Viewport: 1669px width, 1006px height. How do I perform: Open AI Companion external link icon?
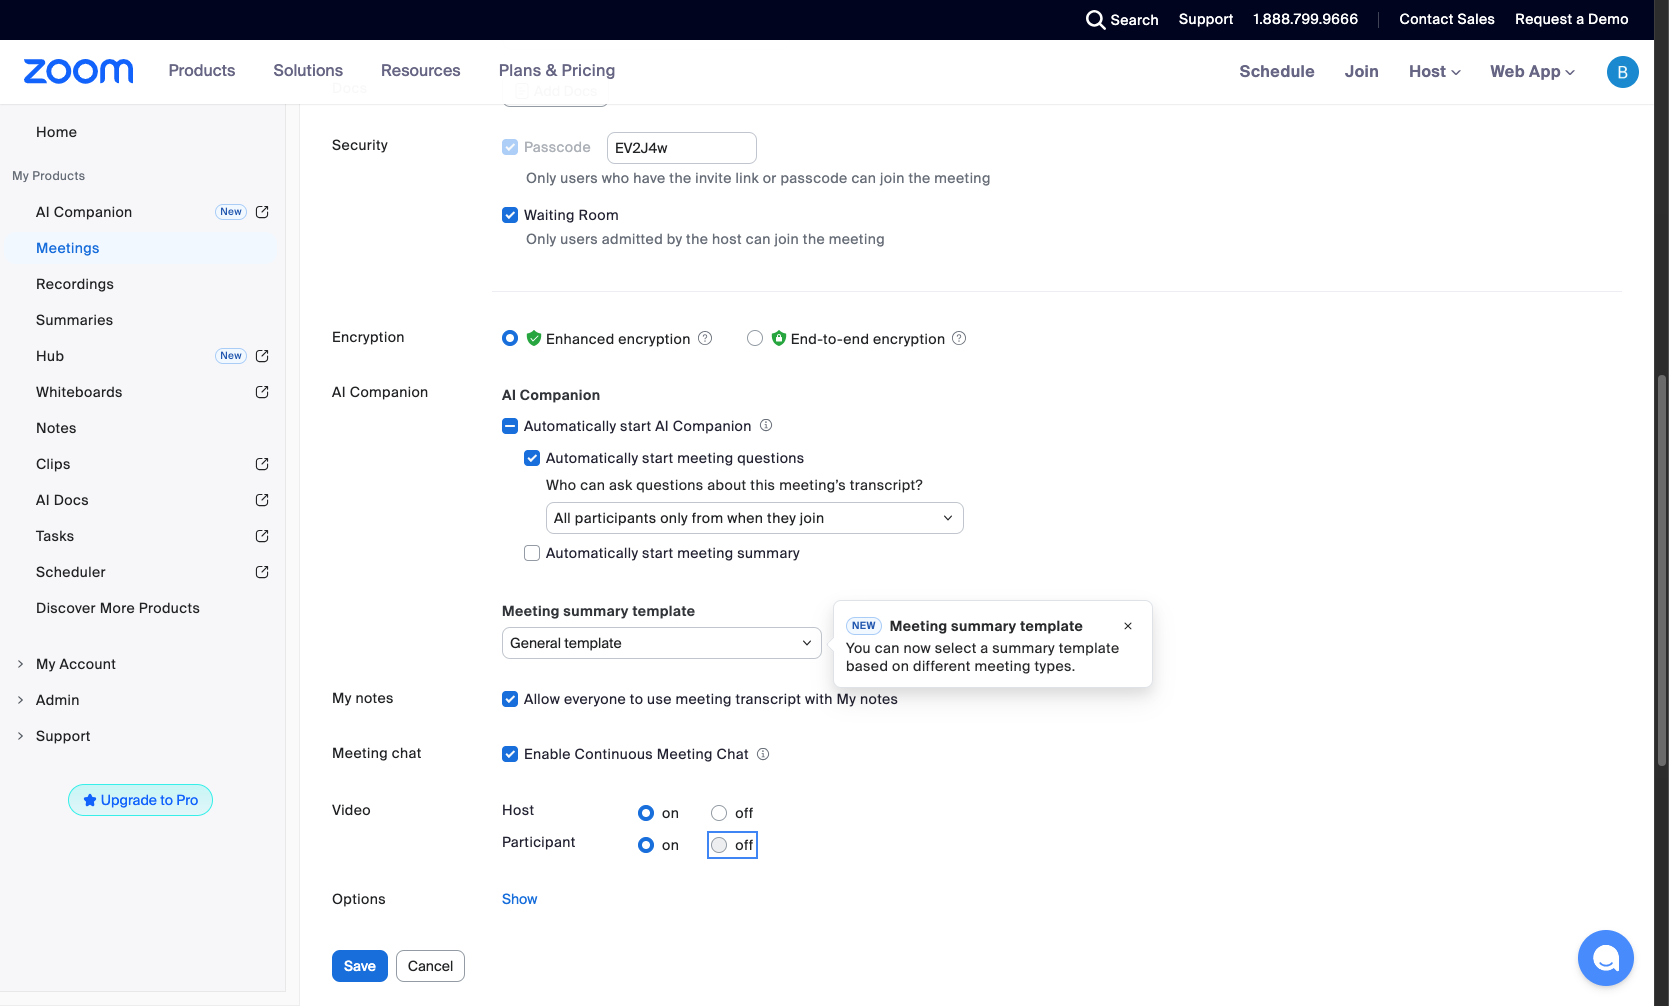point(262,212)
